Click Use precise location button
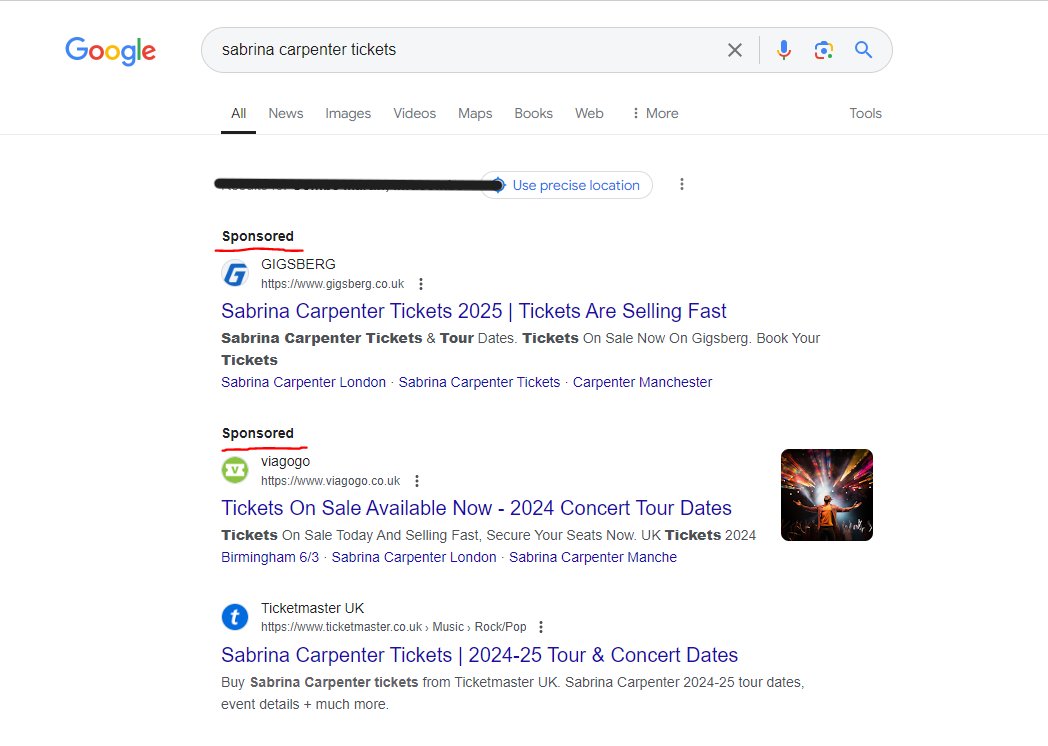This screenshot has width=1048, height=746. (x=567, y=185)
